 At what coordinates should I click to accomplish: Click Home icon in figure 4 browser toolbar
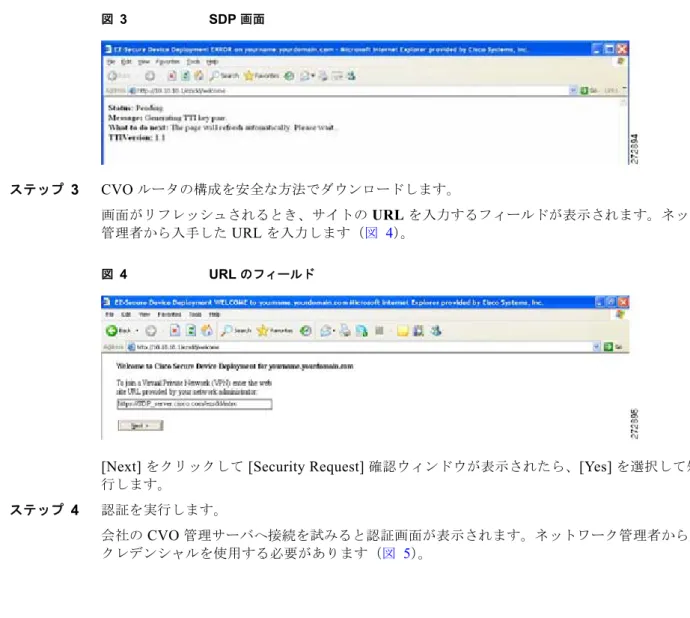(206, 331)
